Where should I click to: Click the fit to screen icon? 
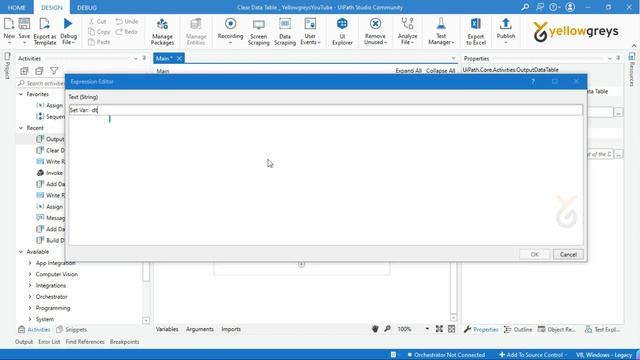439,329
